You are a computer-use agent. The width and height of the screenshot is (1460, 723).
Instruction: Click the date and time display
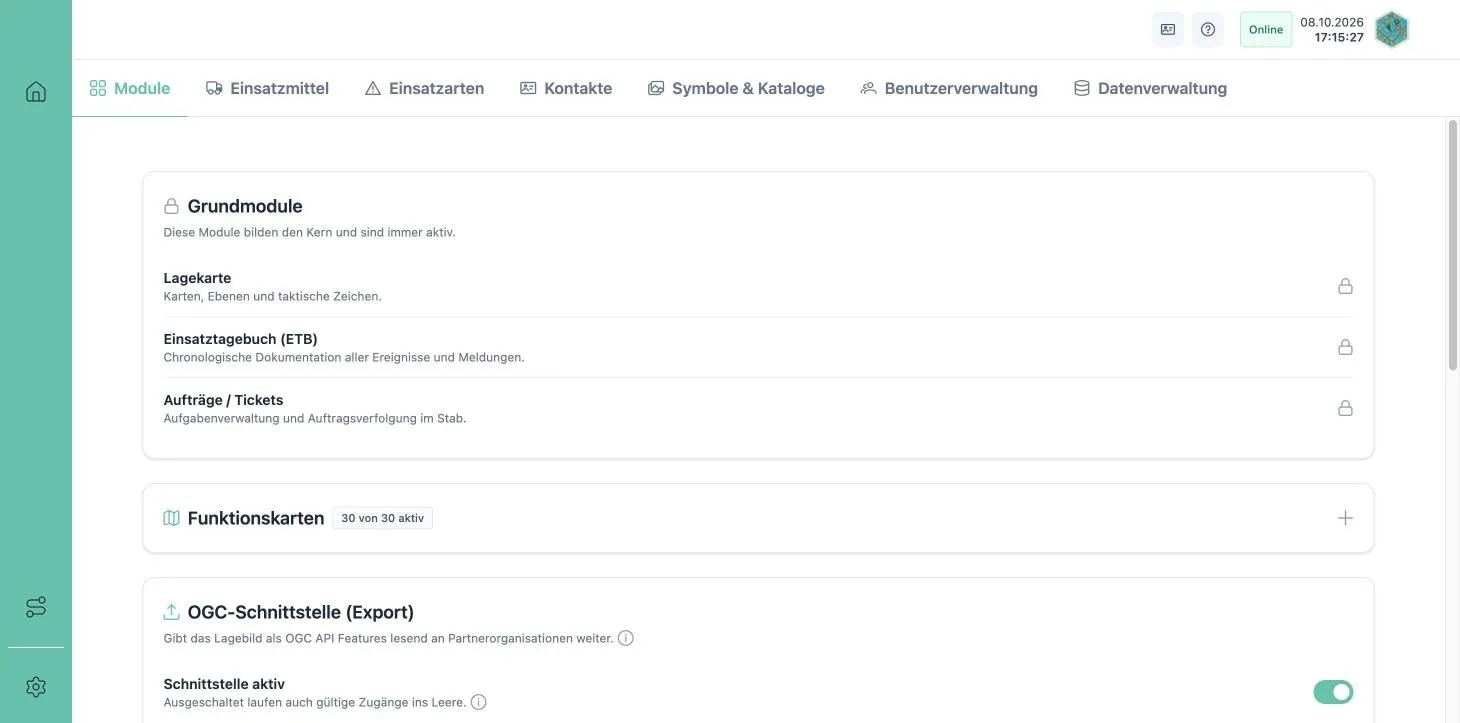[x=1332, y=29]
